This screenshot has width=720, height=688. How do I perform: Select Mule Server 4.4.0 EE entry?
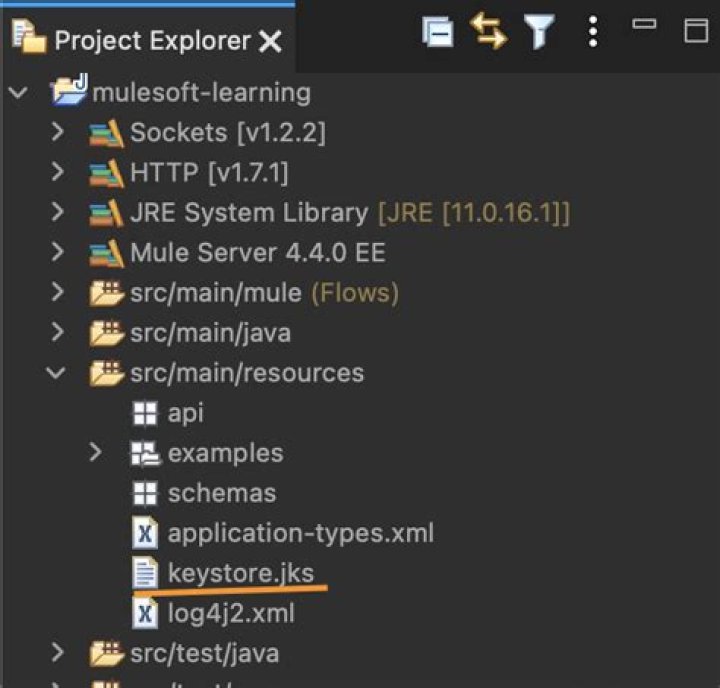click(x=258, y=253)
